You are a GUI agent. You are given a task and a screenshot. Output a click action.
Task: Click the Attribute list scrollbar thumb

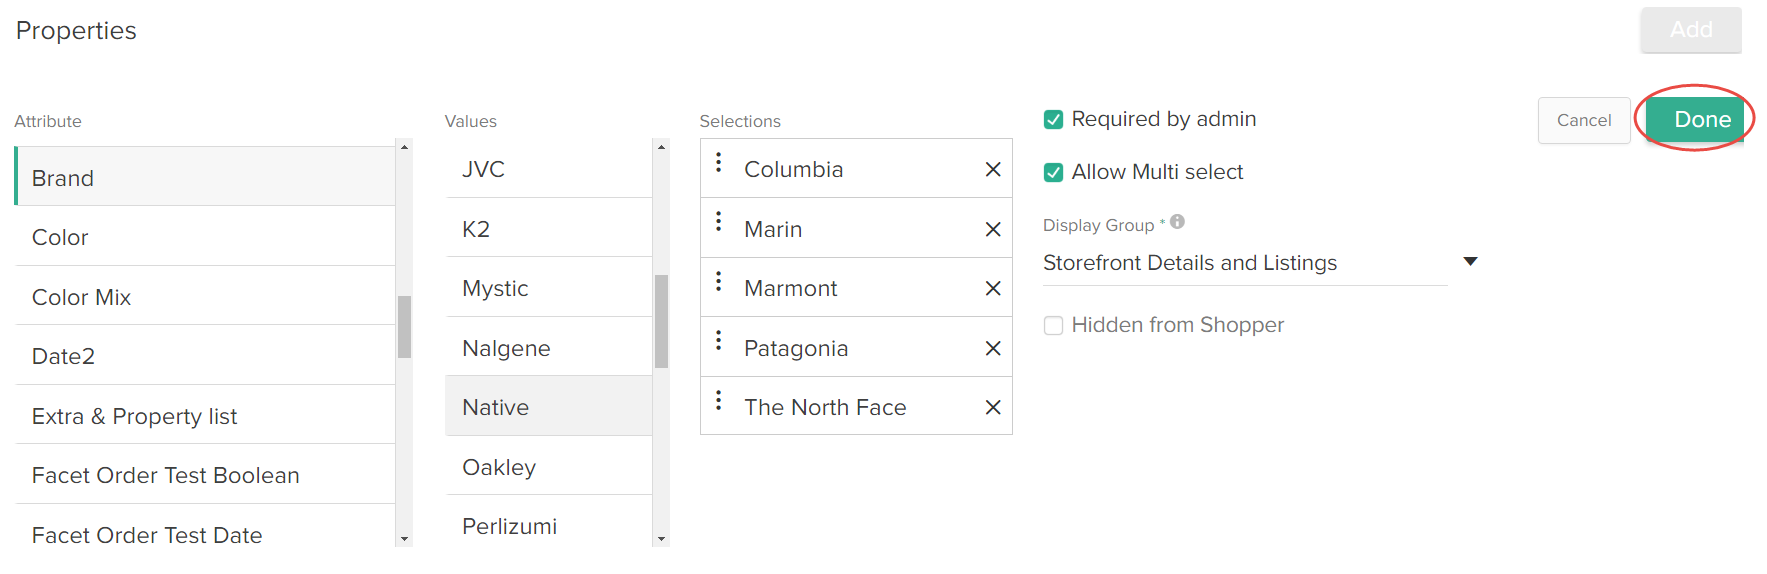point(404,327)
